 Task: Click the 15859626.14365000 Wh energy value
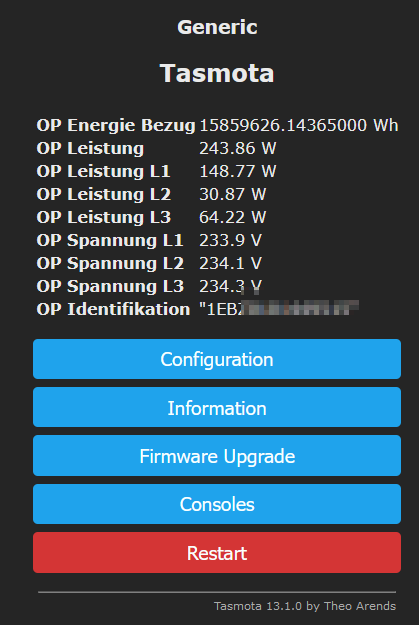[299, 125]
